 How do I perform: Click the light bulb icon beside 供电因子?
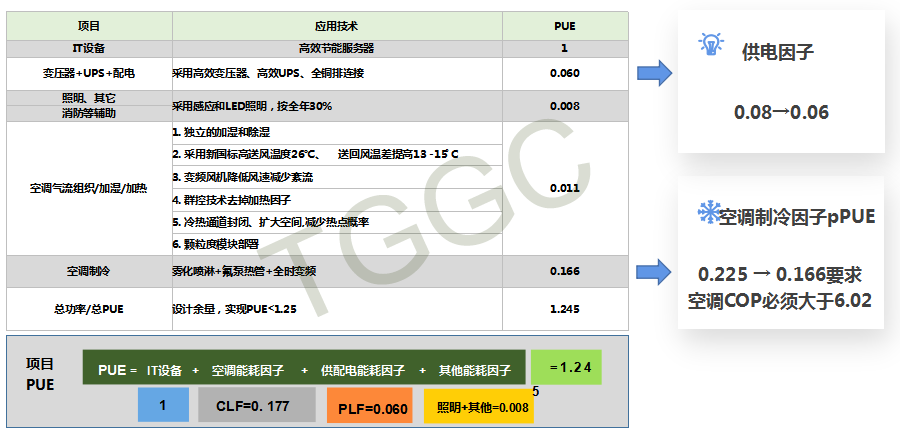[711, 44]
